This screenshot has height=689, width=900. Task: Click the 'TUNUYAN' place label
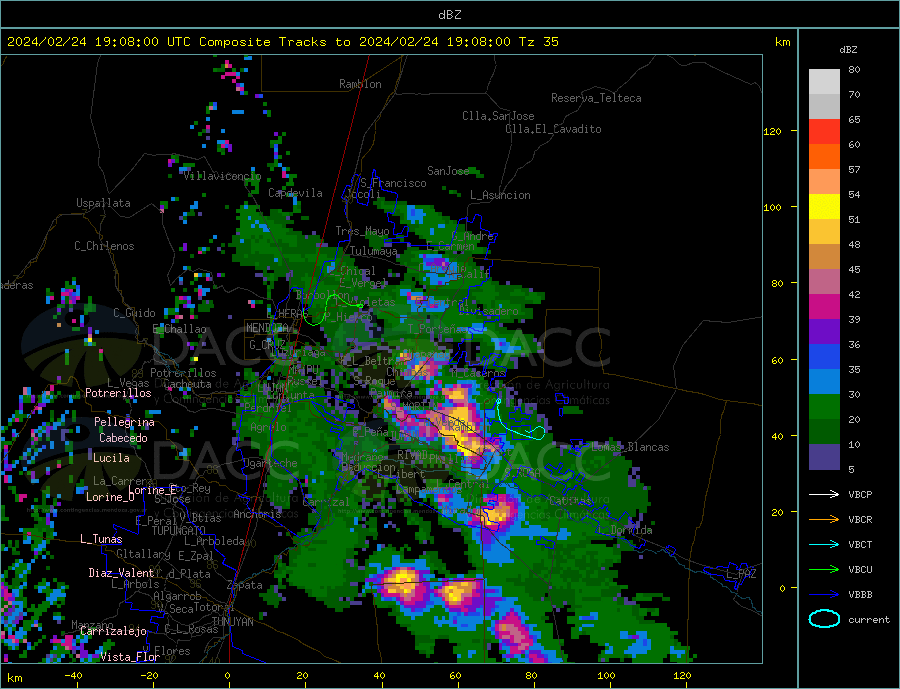tap(232, 622)
